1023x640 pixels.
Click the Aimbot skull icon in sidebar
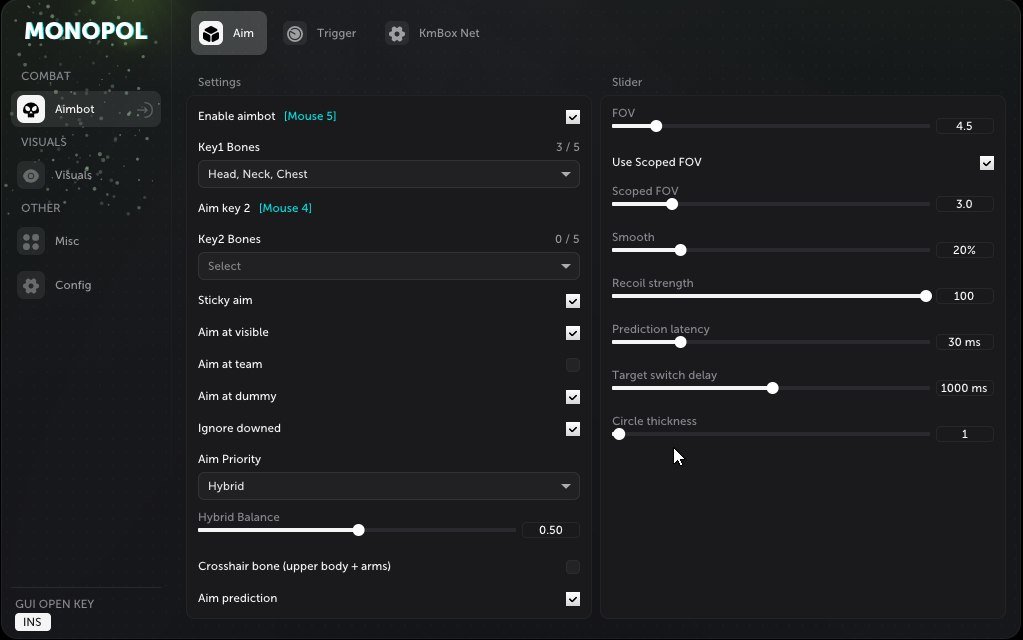(31, 109)
